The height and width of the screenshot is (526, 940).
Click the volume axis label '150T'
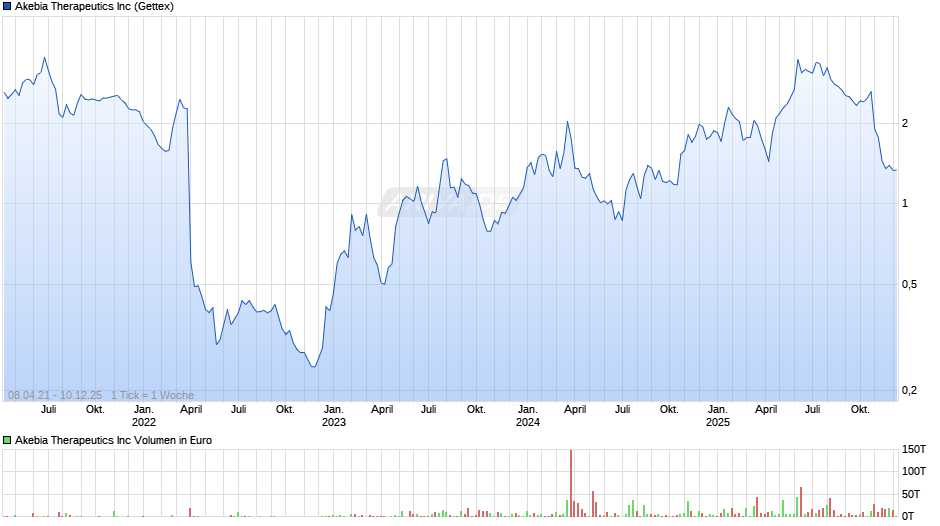(914, 449)
